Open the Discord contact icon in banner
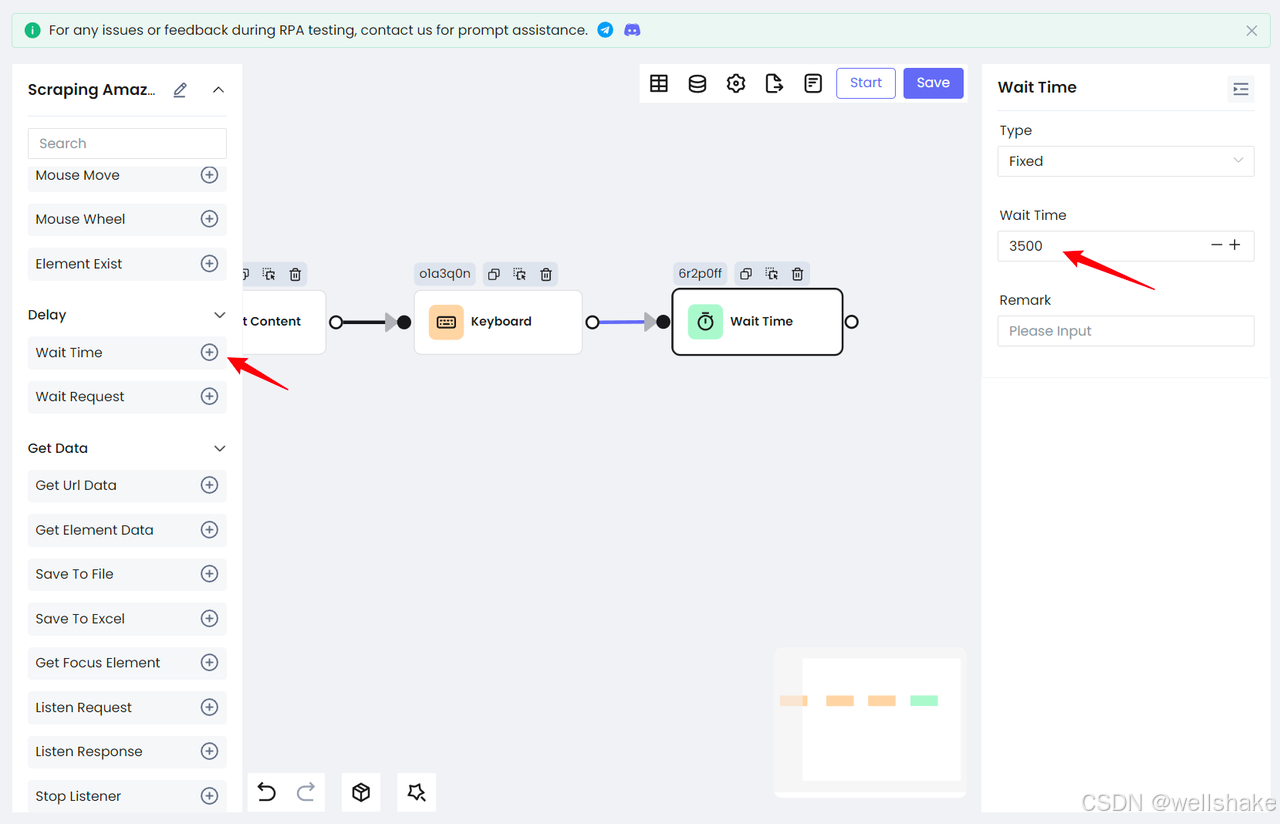 pos(632,30)
